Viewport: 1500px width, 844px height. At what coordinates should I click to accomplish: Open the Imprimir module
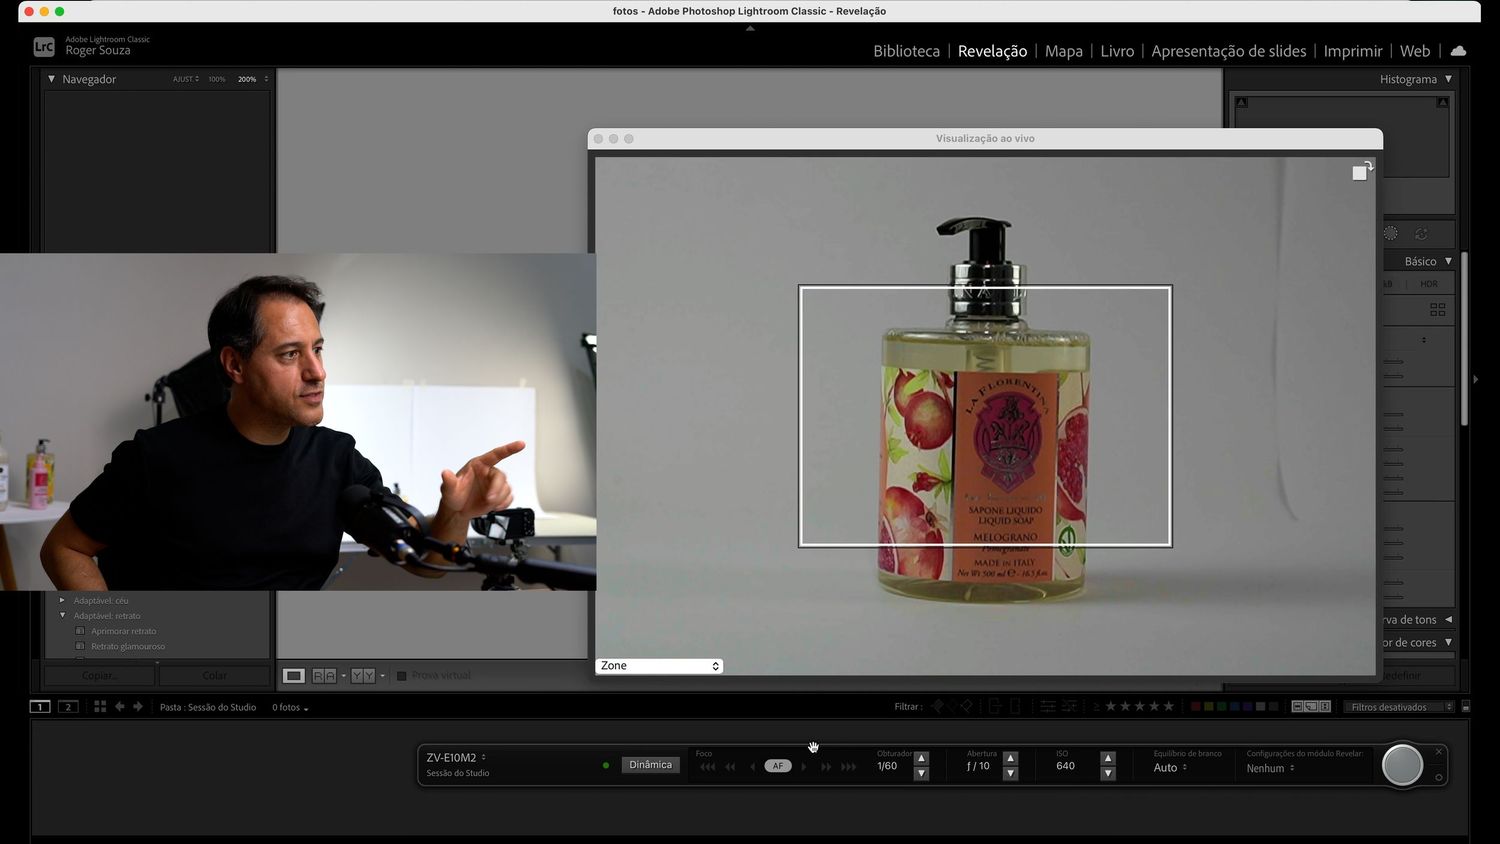click(x=1353, y=51)
